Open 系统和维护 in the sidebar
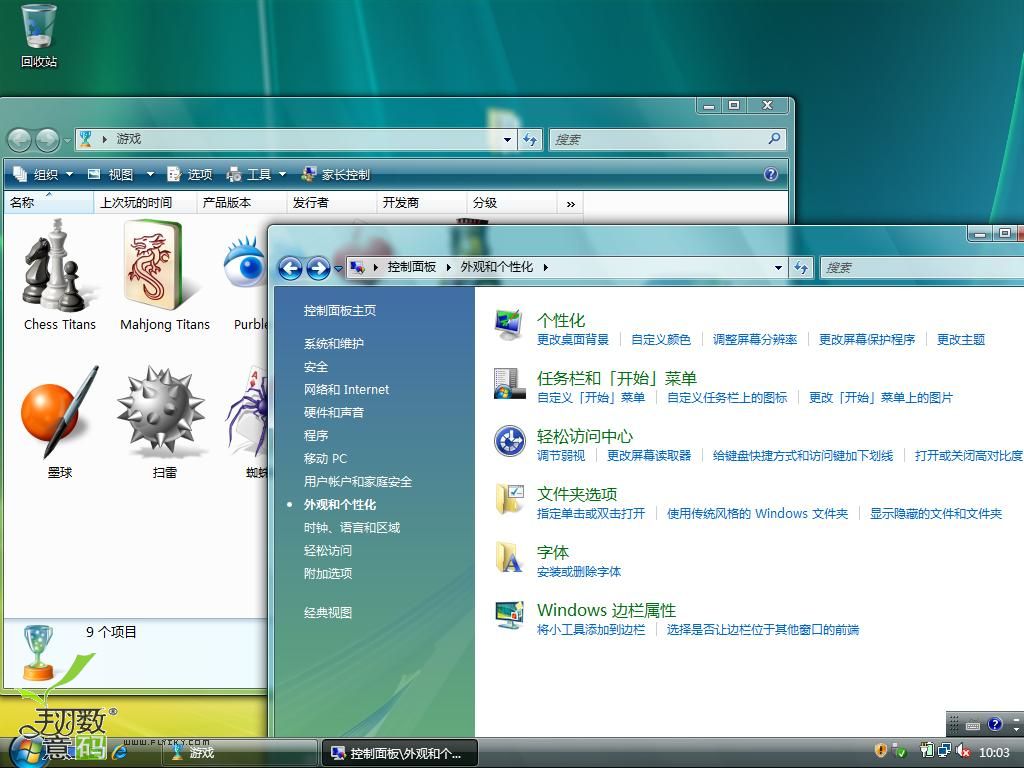This screenshot has width=1024, height=768. pos(334,344)
